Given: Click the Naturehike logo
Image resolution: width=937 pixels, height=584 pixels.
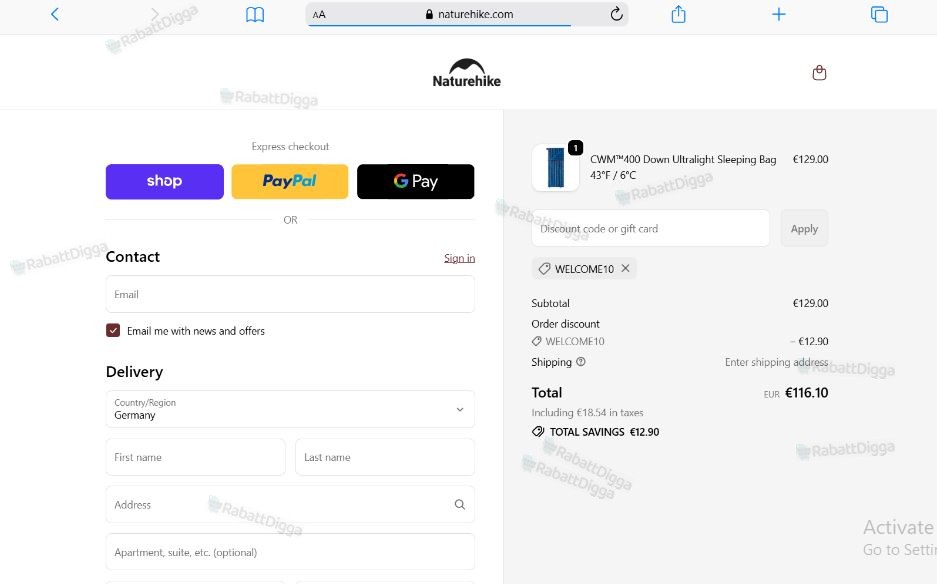Looking at the screenshot, I should (x=467, y=73).
